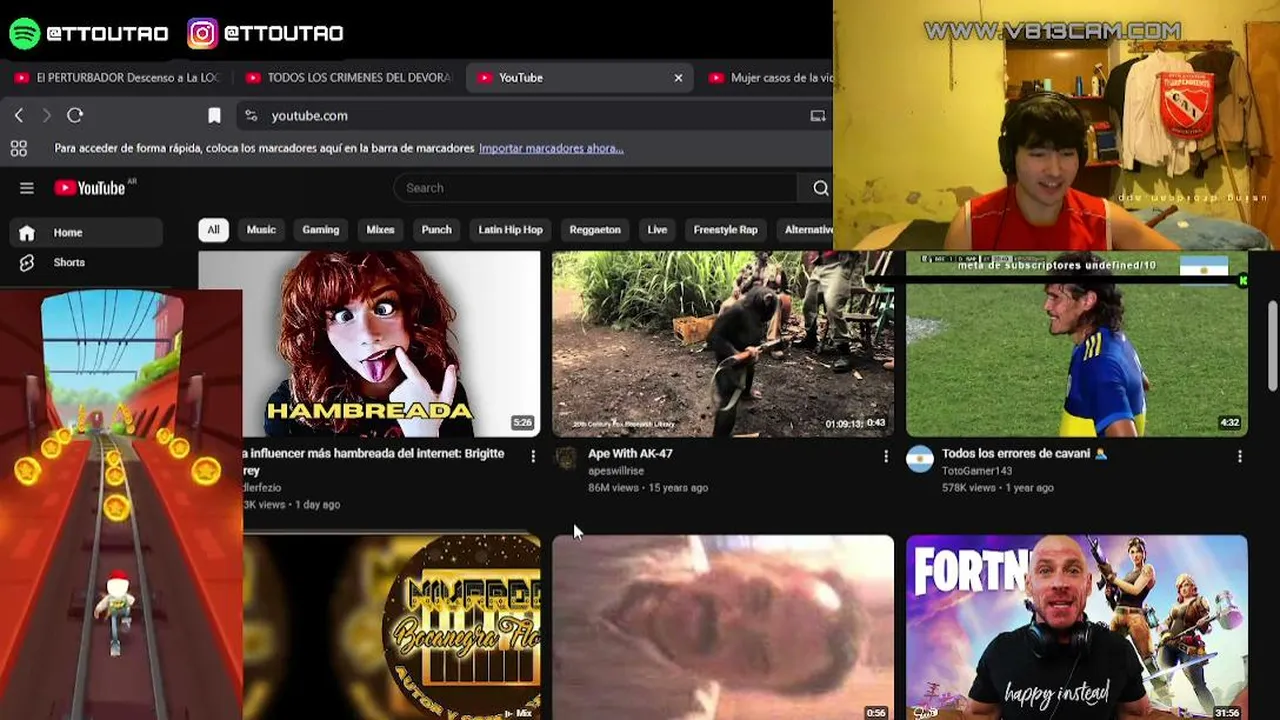
Task: Select the Music filter chip
Action: 261,230
